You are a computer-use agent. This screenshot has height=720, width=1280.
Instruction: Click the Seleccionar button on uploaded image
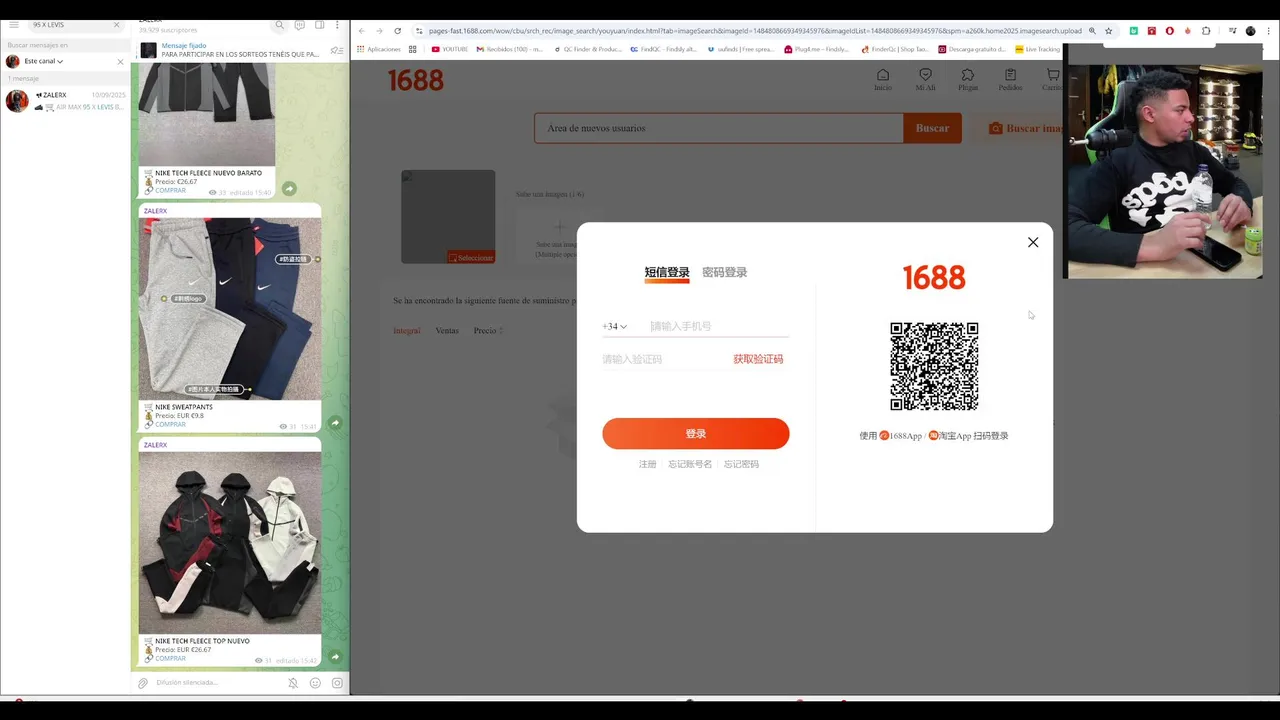[x=471, y=257]
